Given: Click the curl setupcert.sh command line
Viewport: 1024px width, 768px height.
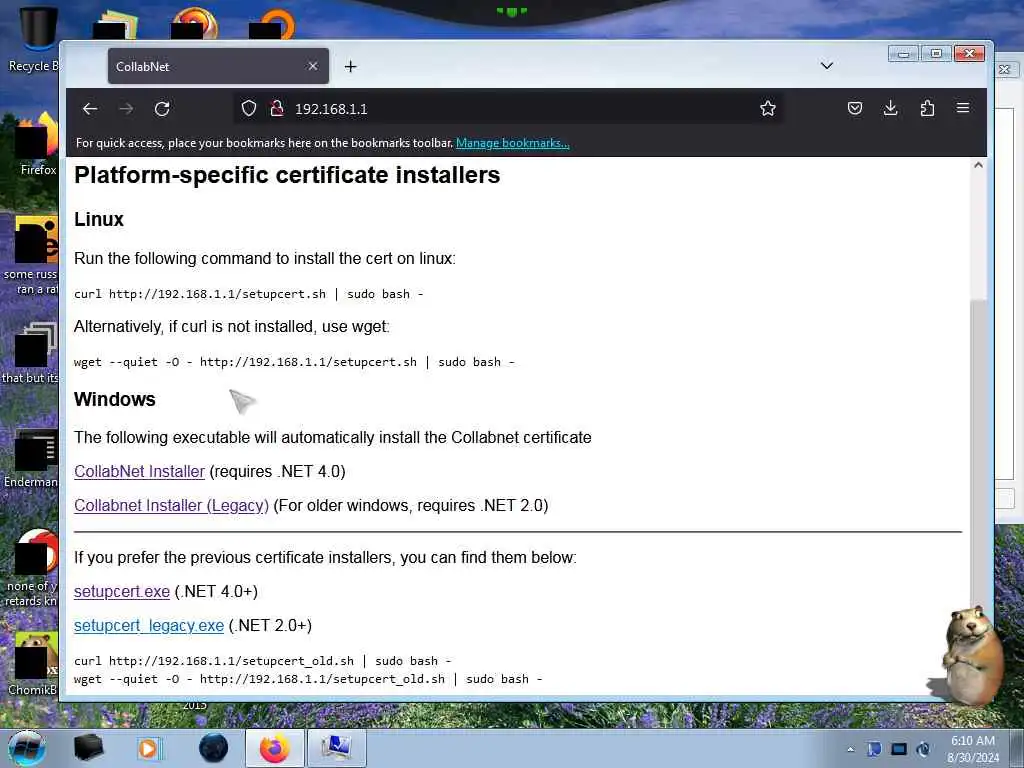Looking at the screenshot, I should tap(249, 294).
